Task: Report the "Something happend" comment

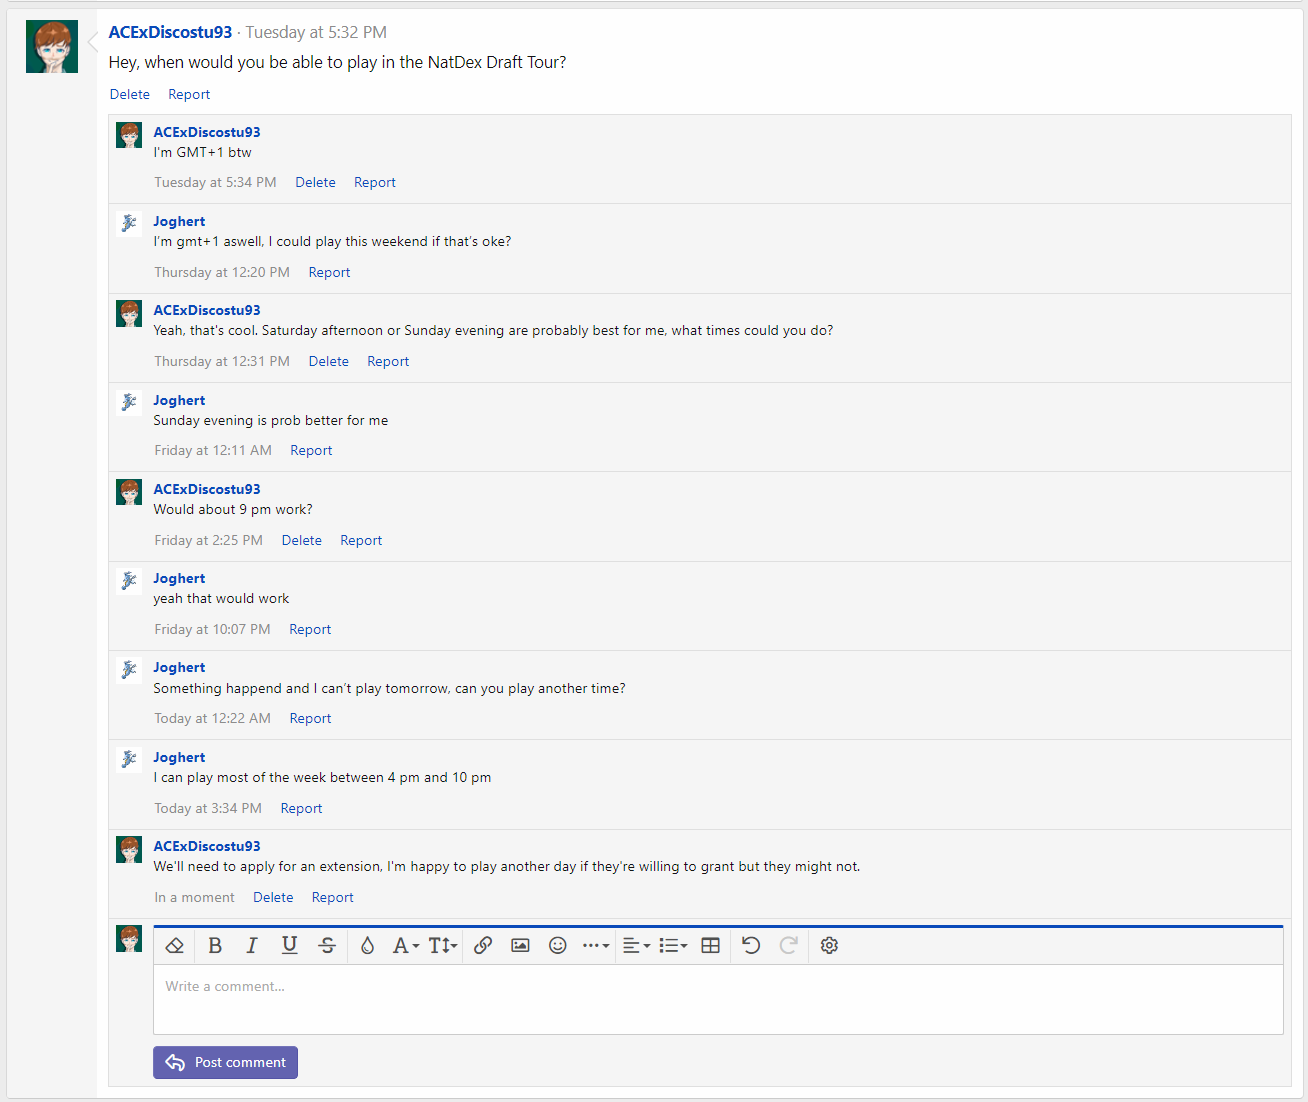Action: tap(310, 719)
